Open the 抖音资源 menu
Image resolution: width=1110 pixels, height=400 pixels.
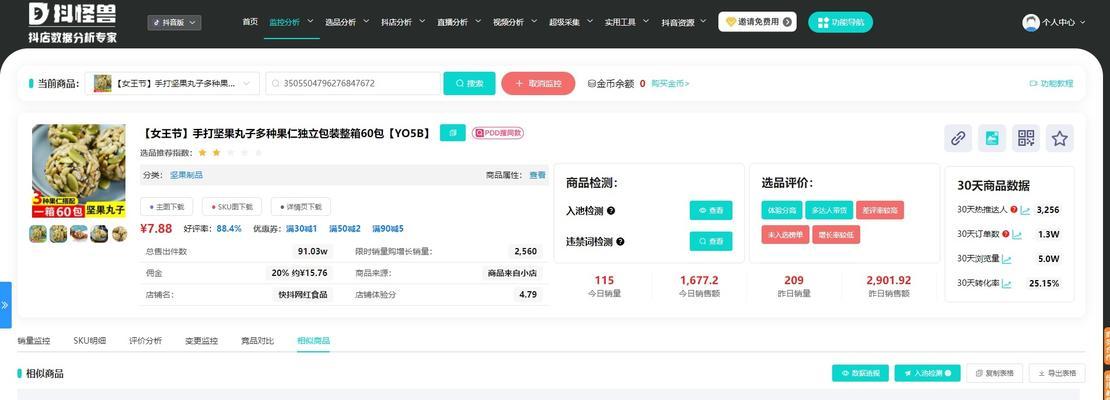pos(684,22)
